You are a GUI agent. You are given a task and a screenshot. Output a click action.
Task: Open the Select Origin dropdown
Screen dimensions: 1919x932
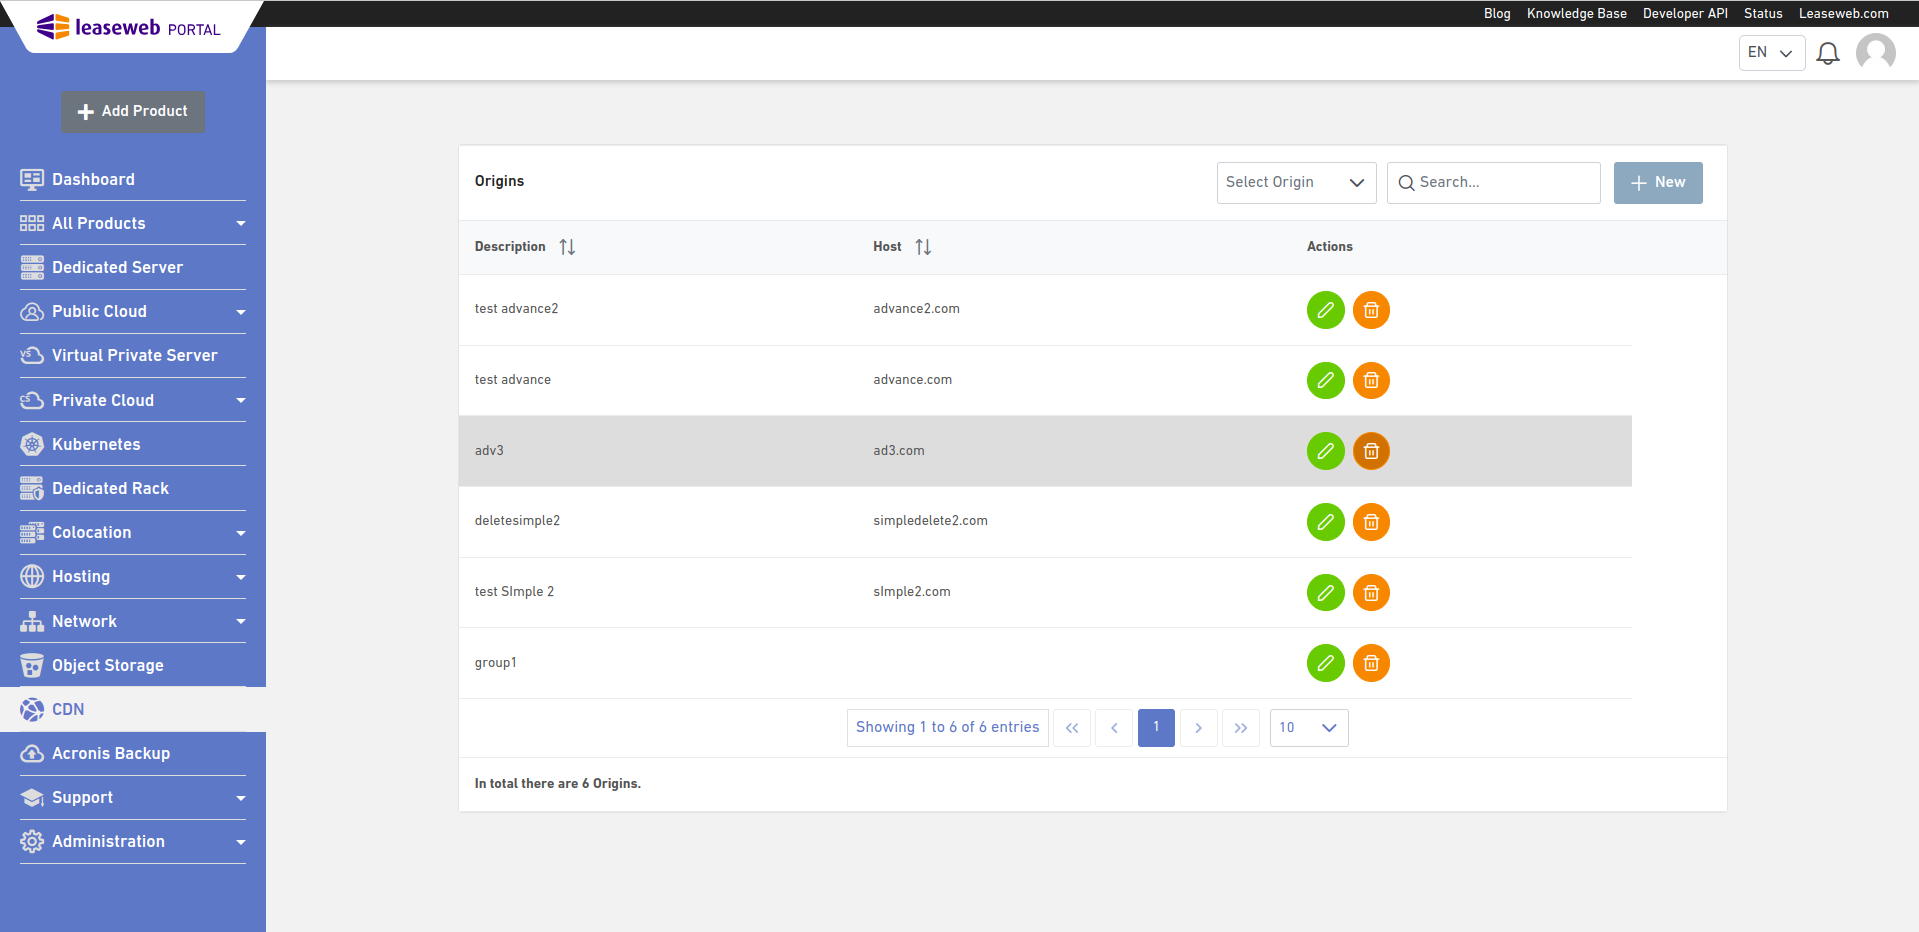(1296, 182)
